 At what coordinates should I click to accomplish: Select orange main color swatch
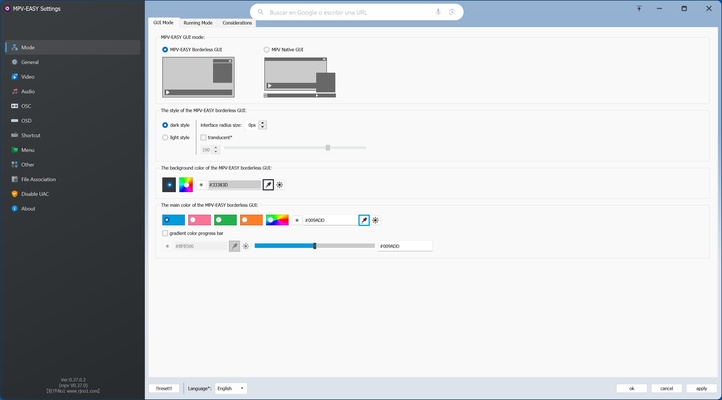(x=251, y=220)
